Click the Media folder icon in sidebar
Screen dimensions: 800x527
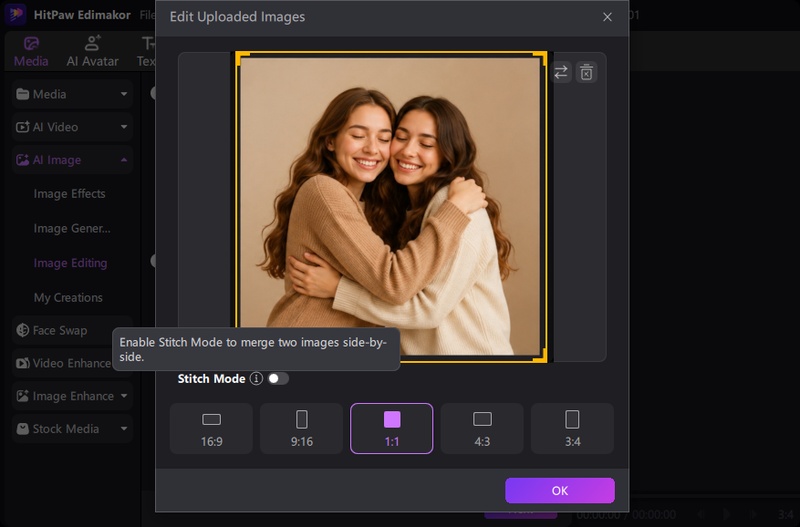pos(22,94)
